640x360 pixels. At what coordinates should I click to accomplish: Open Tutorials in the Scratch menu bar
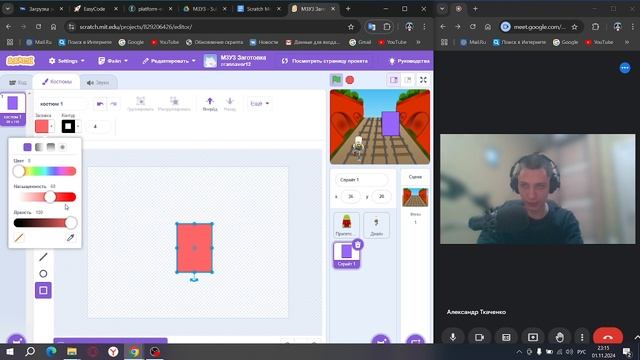tap(409, 61)
